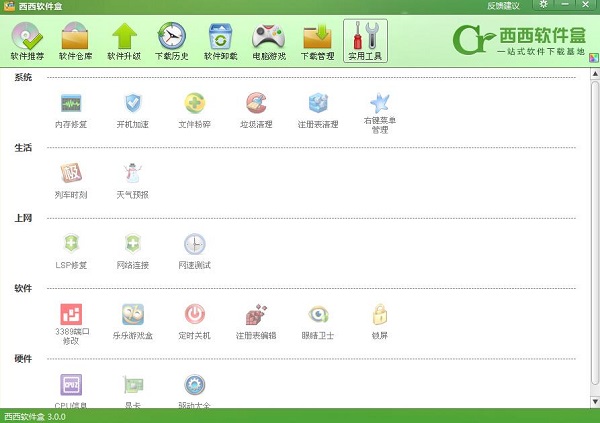Click the 生活 section heading
Viewport: 600px width, 423px height.
point(23,148)
